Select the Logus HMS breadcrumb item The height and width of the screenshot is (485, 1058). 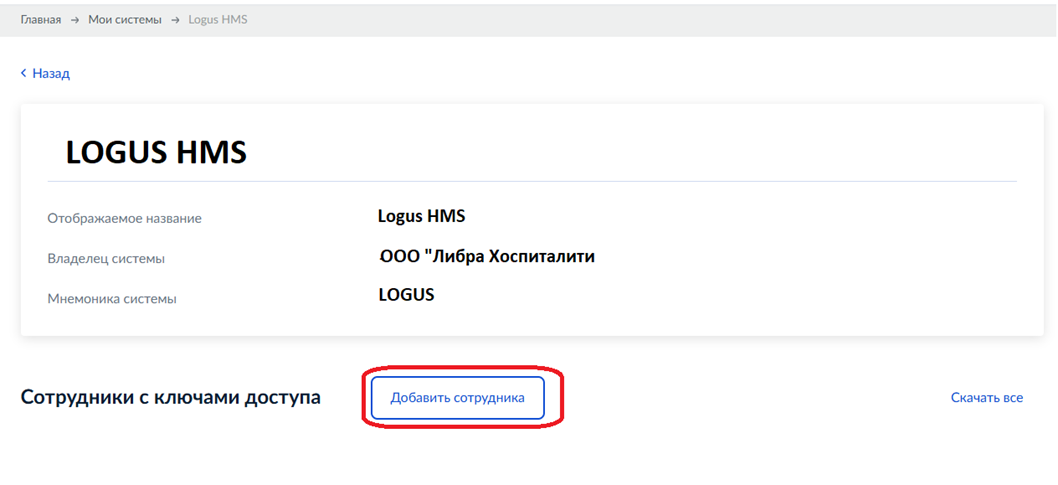coord(218,20)
